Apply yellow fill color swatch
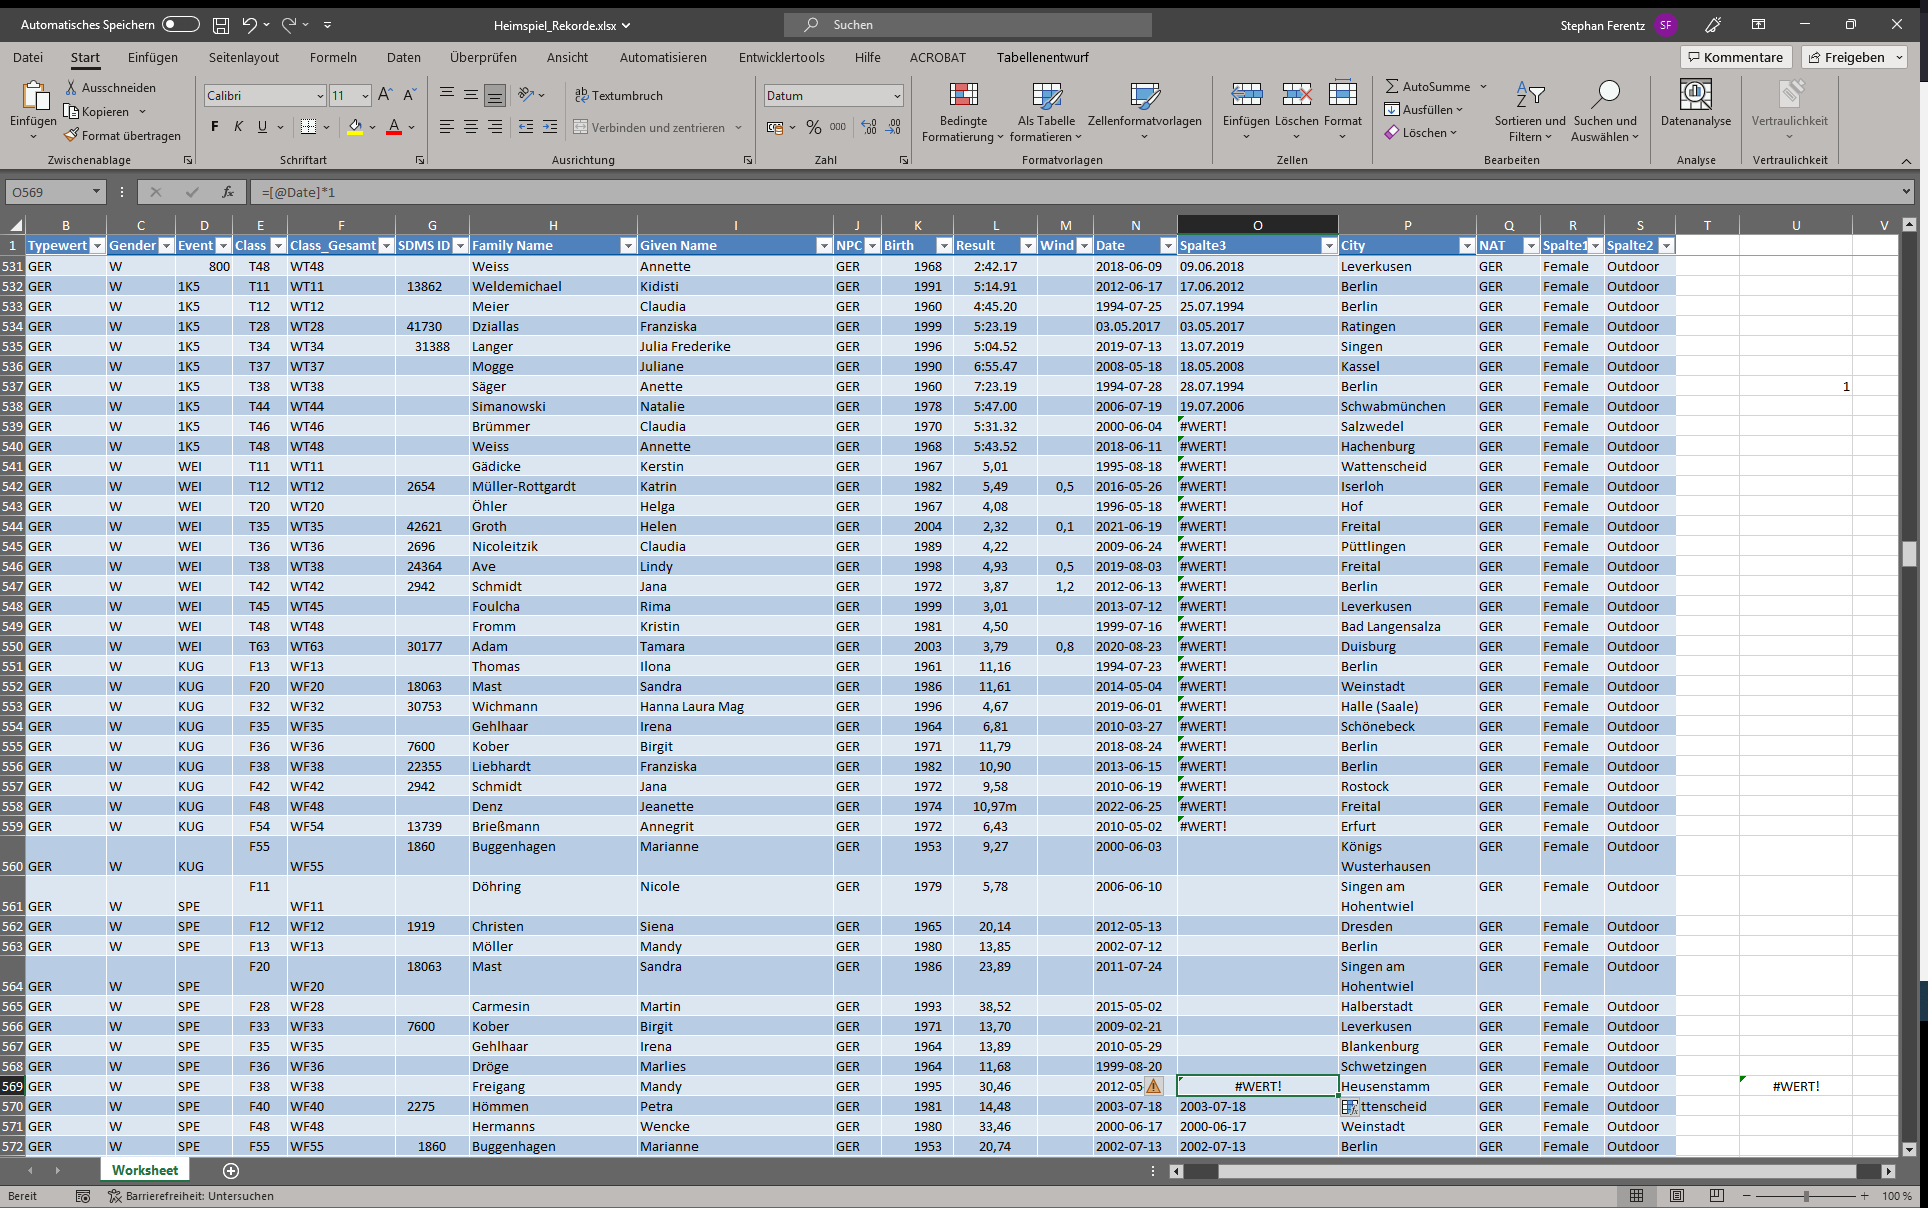The image size is (1928, 1208). (x=355, y=127)
